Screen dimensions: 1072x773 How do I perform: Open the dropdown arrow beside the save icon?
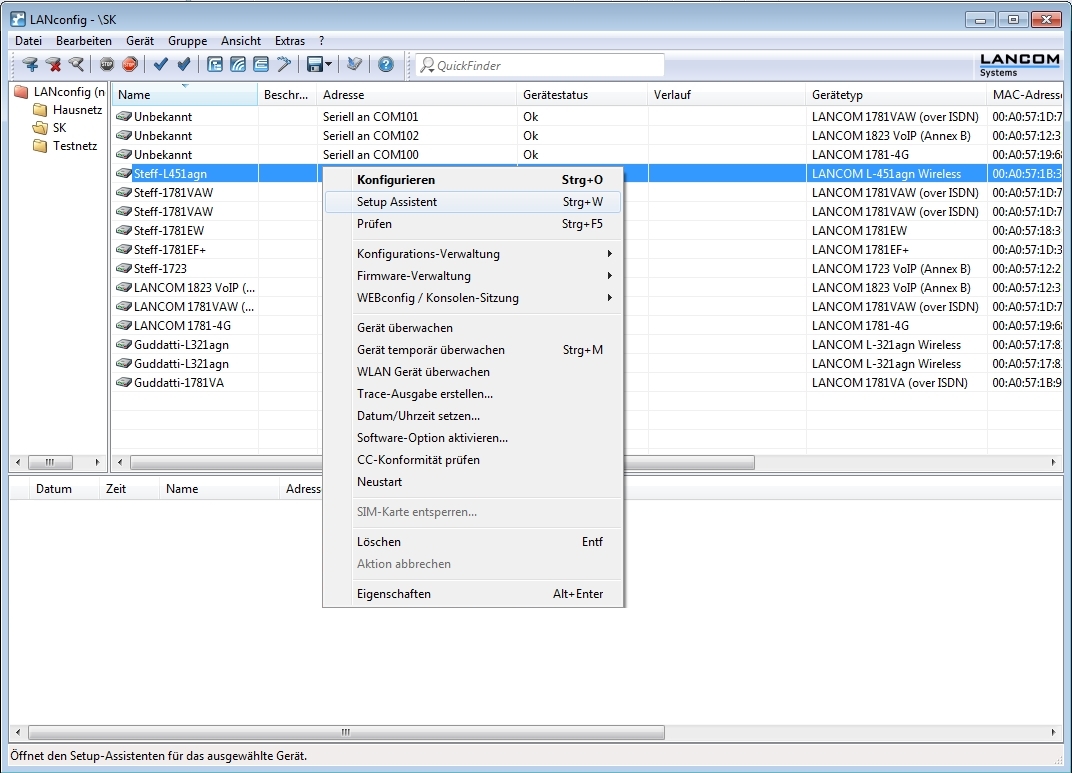point(328,65)
